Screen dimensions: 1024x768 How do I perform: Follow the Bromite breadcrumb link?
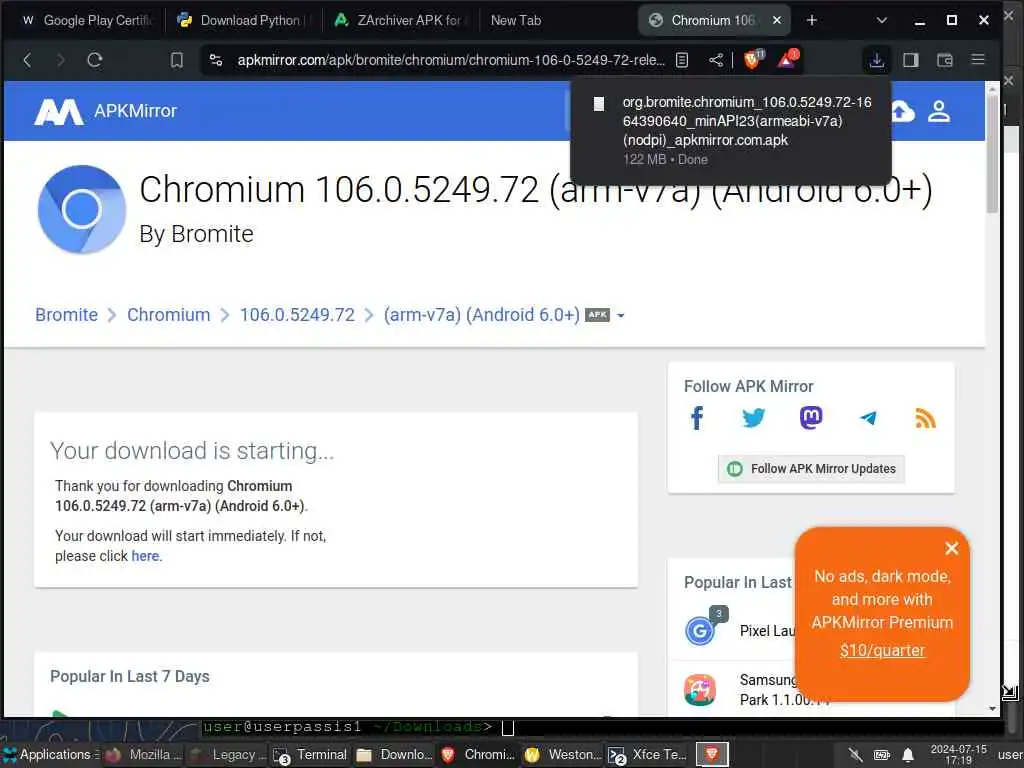point(67,315)
